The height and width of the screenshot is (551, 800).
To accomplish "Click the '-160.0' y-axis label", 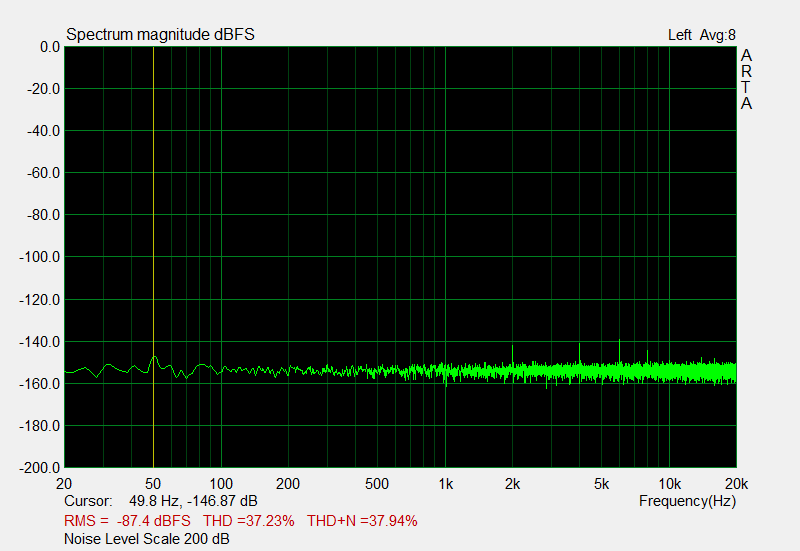I will click(40, 384).
